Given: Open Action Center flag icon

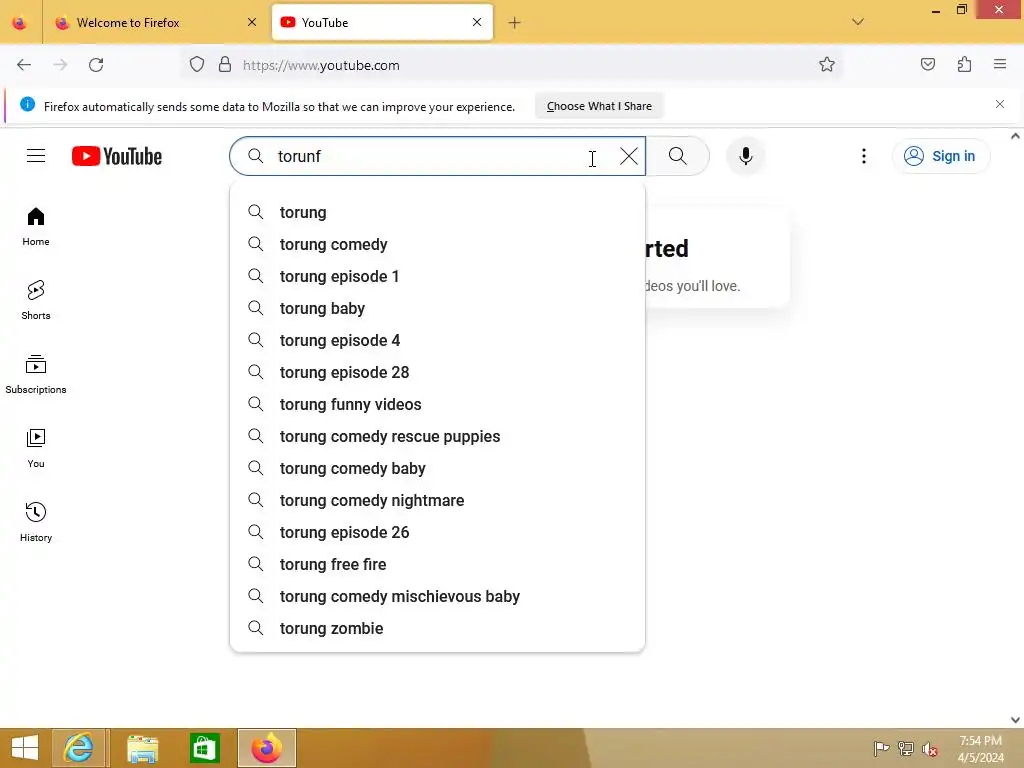Looking at the screenshot, I should pos(881,748).
